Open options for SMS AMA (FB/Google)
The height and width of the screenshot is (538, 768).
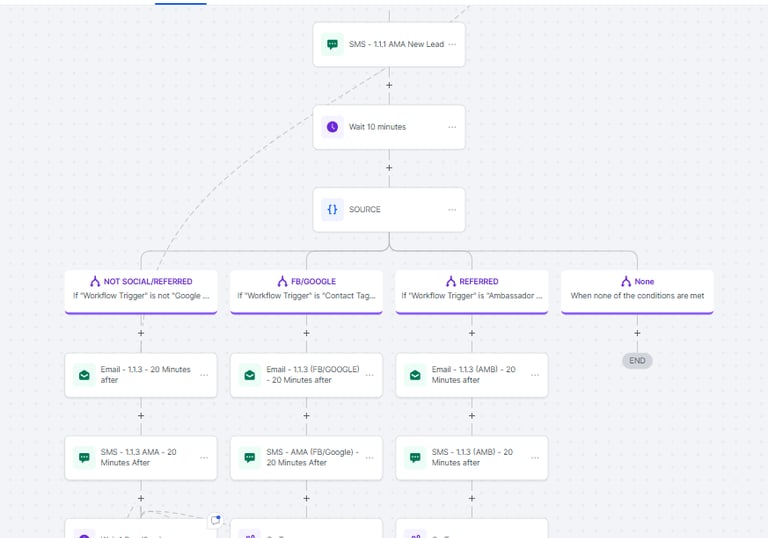[x=369, y=458]
